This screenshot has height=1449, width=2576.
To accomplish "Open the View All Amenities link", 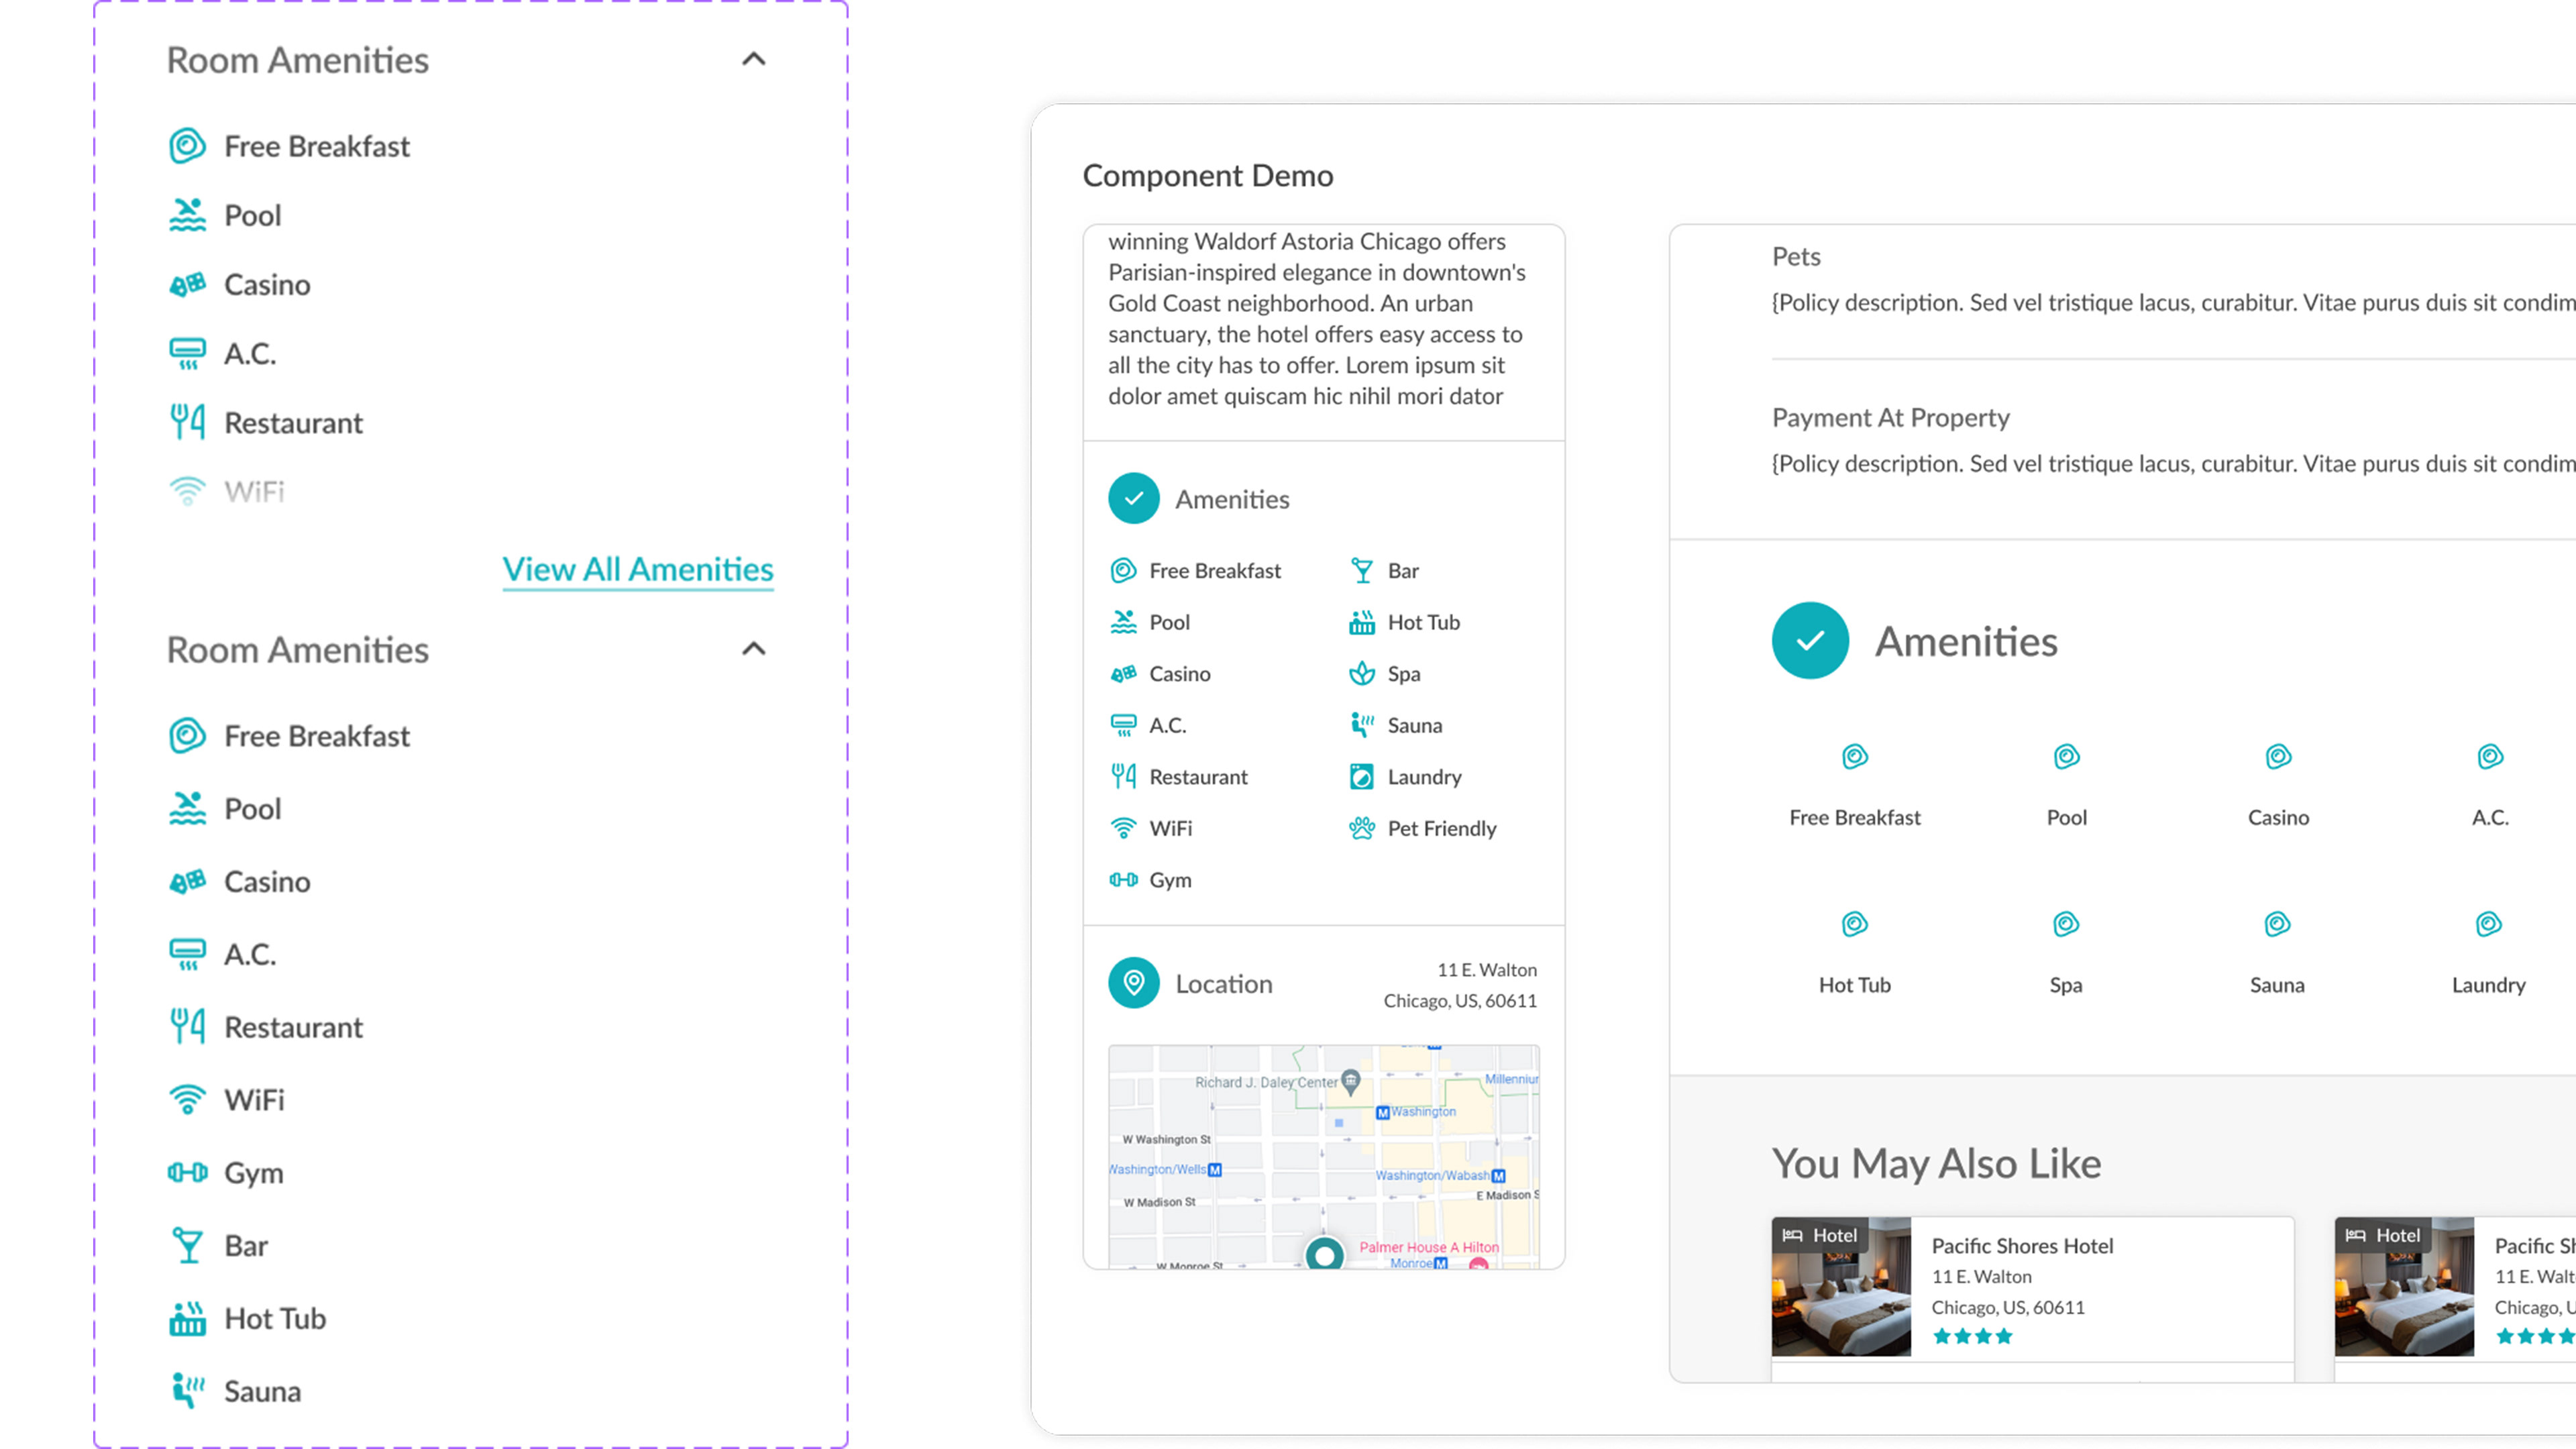I will point(637,570).
